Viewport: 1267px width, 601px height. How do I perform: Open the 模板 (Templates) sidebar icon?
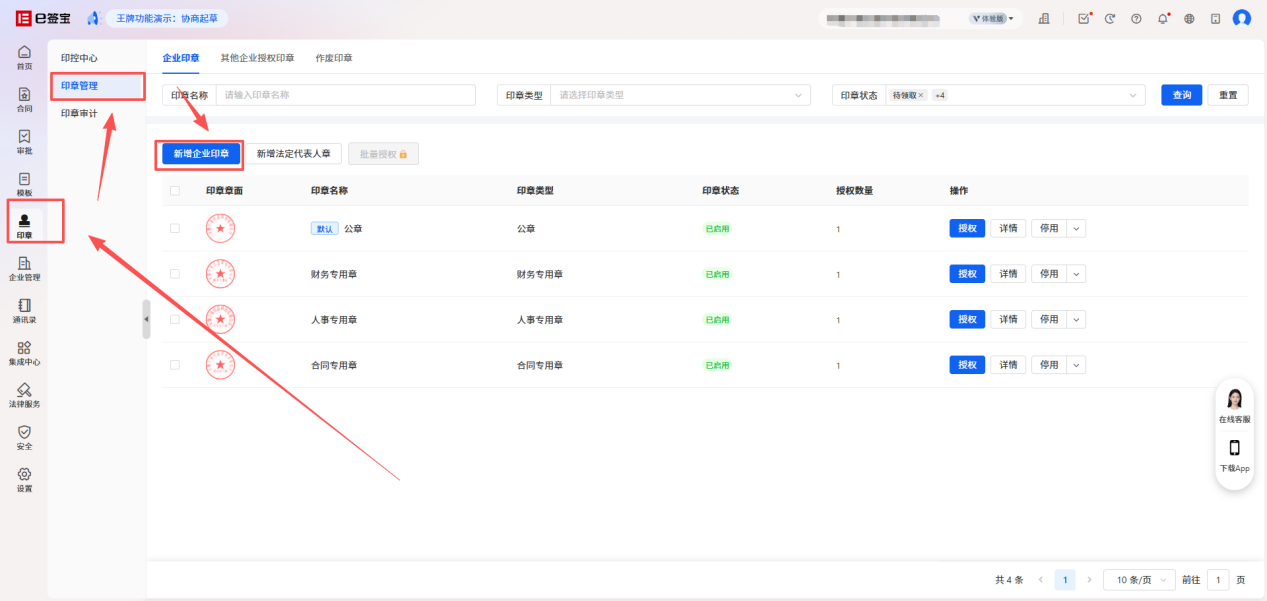coord(24,183)
